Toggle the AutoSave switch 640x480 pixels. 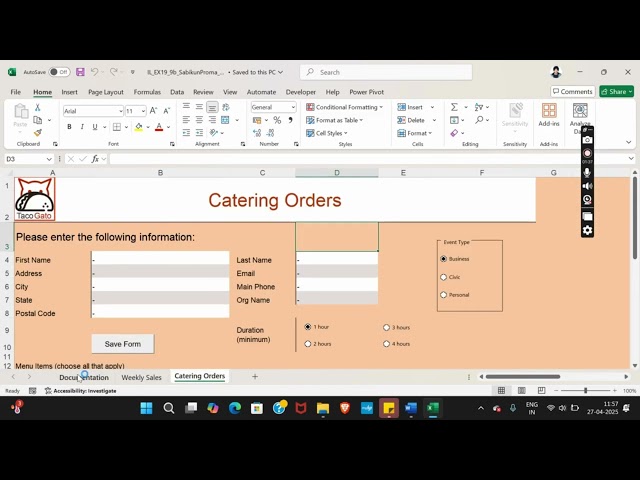point(59,72)
